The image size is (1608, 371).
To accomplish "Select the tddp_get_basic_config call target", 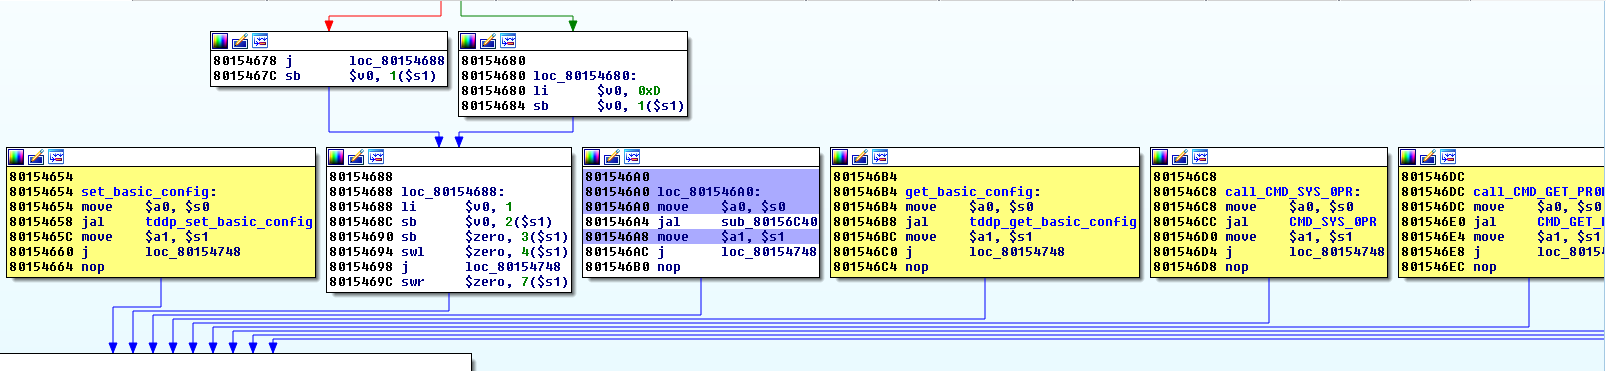I will pos(1053,222).
